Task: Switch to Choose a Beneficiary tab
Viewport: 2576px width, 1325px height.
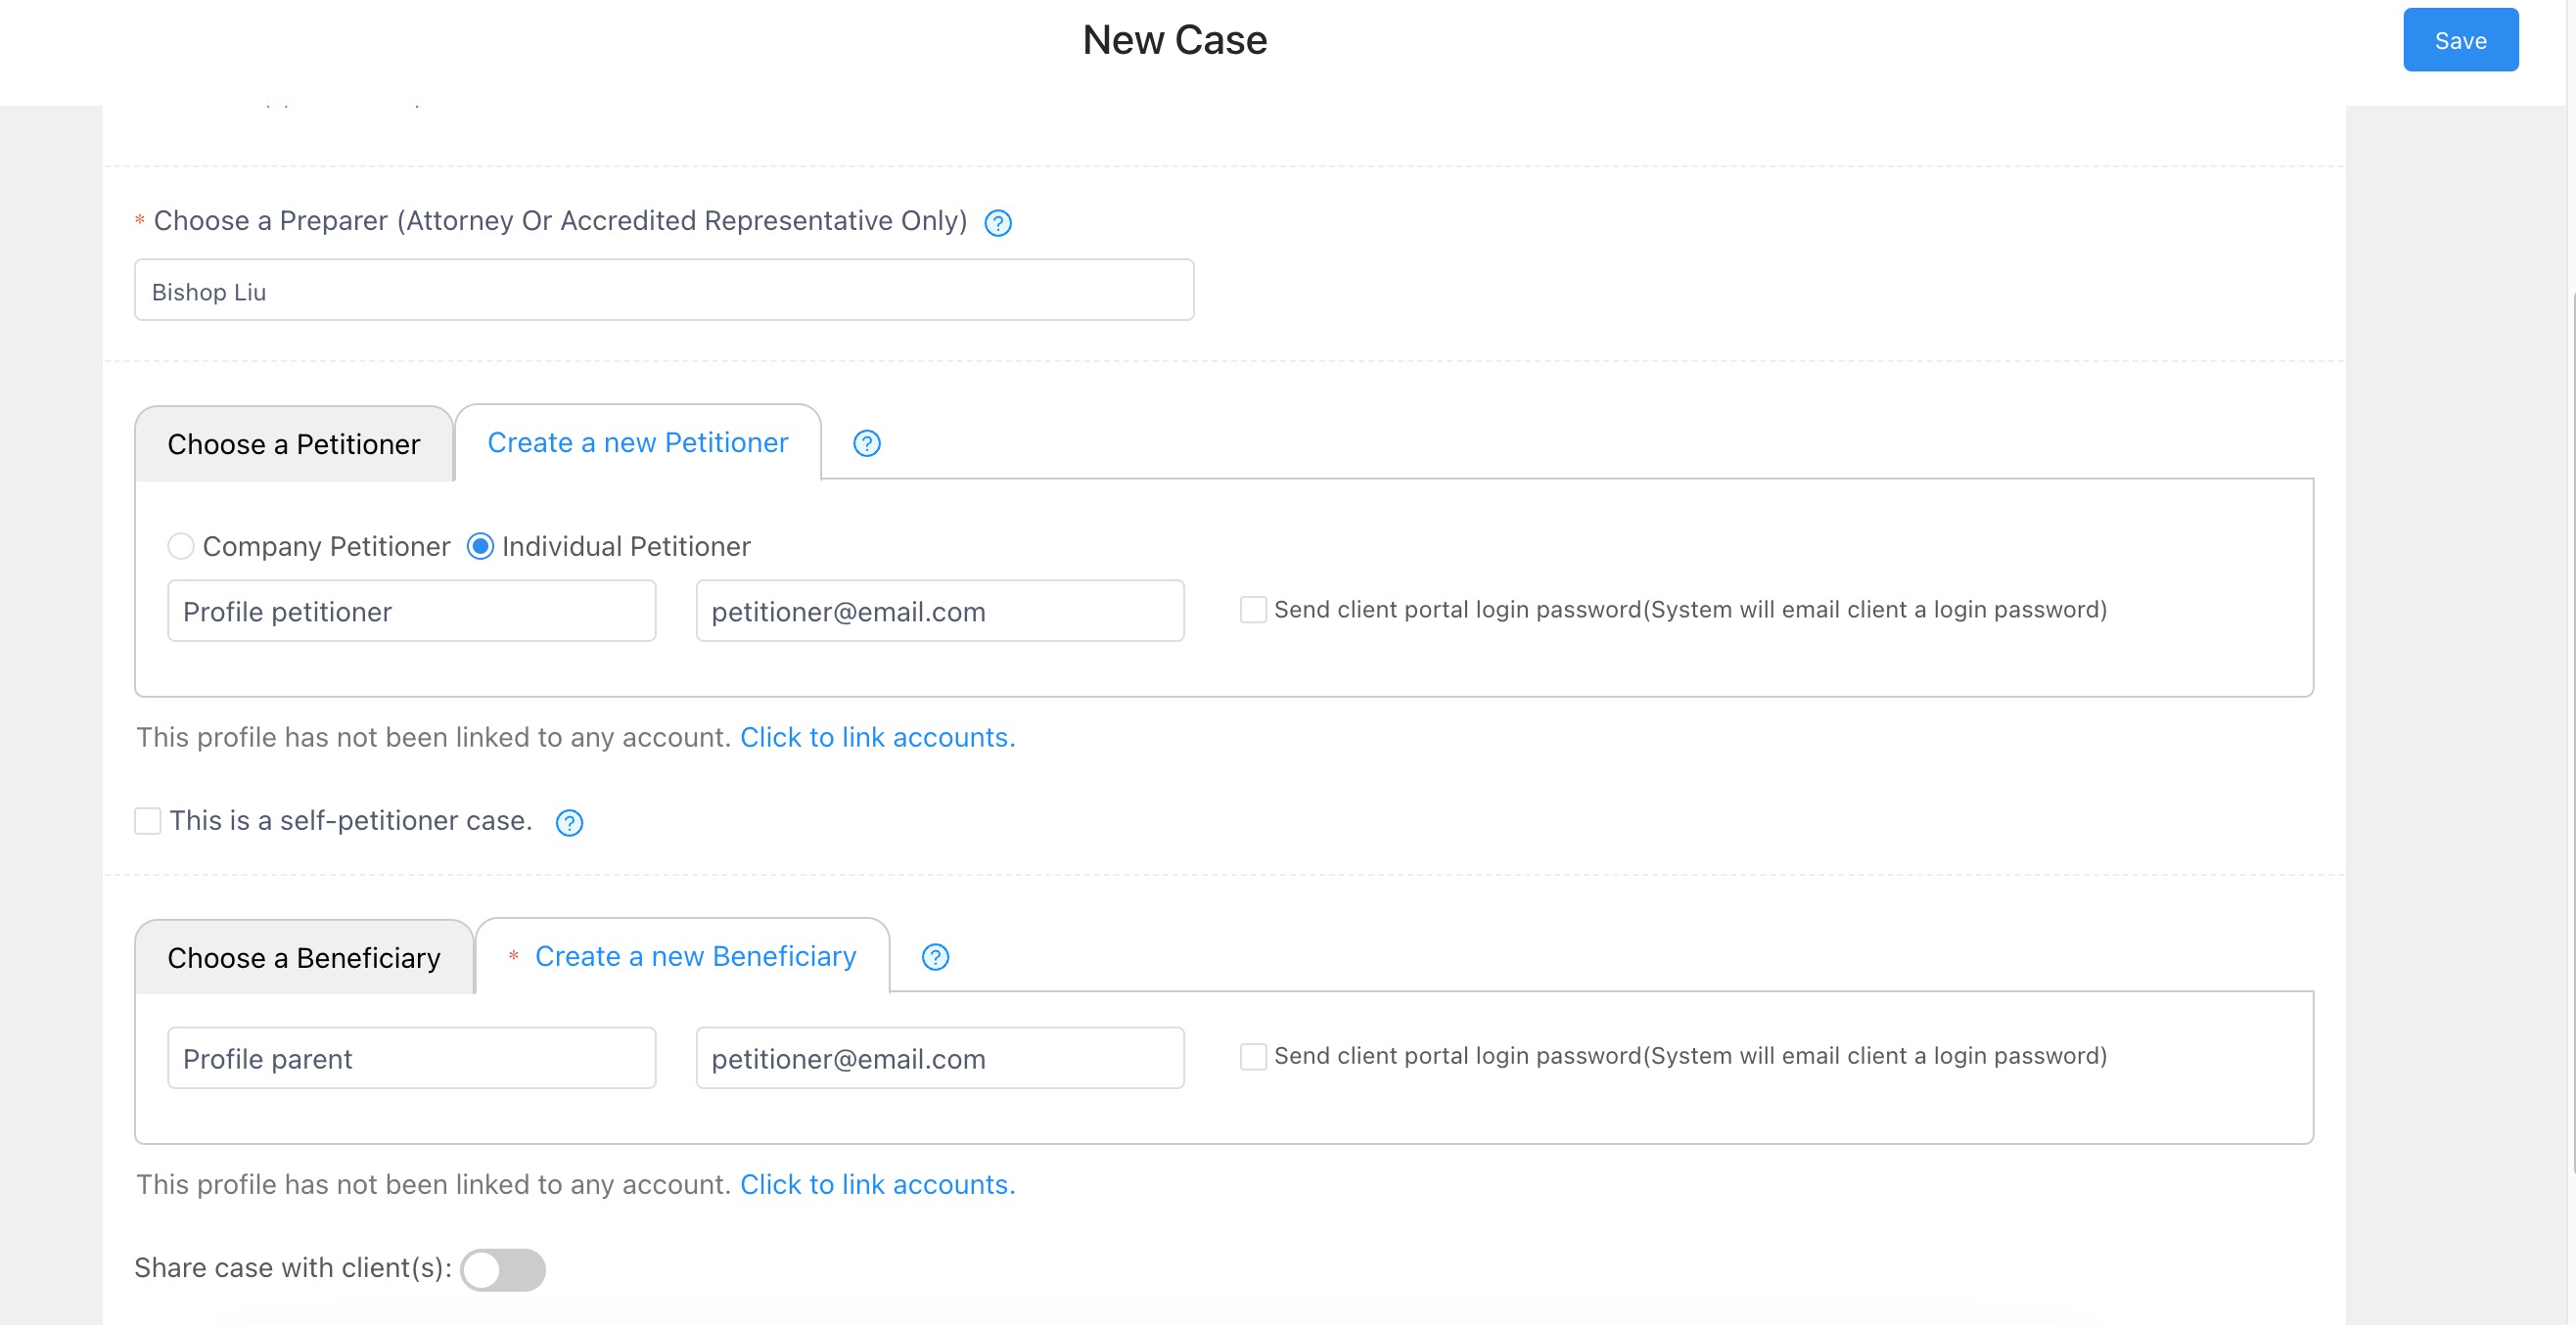Action: (303, 957)
